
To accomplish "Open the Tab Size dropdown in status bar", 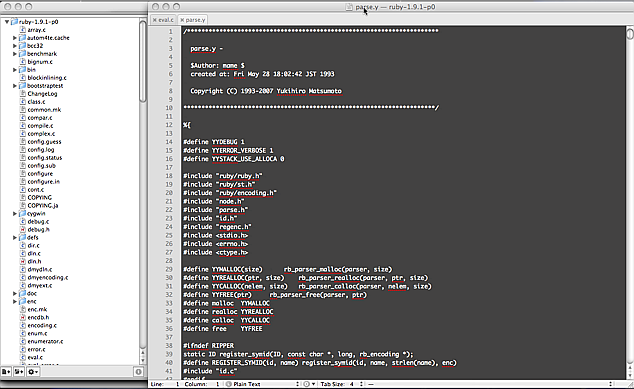I will click(x=341, y=384).
